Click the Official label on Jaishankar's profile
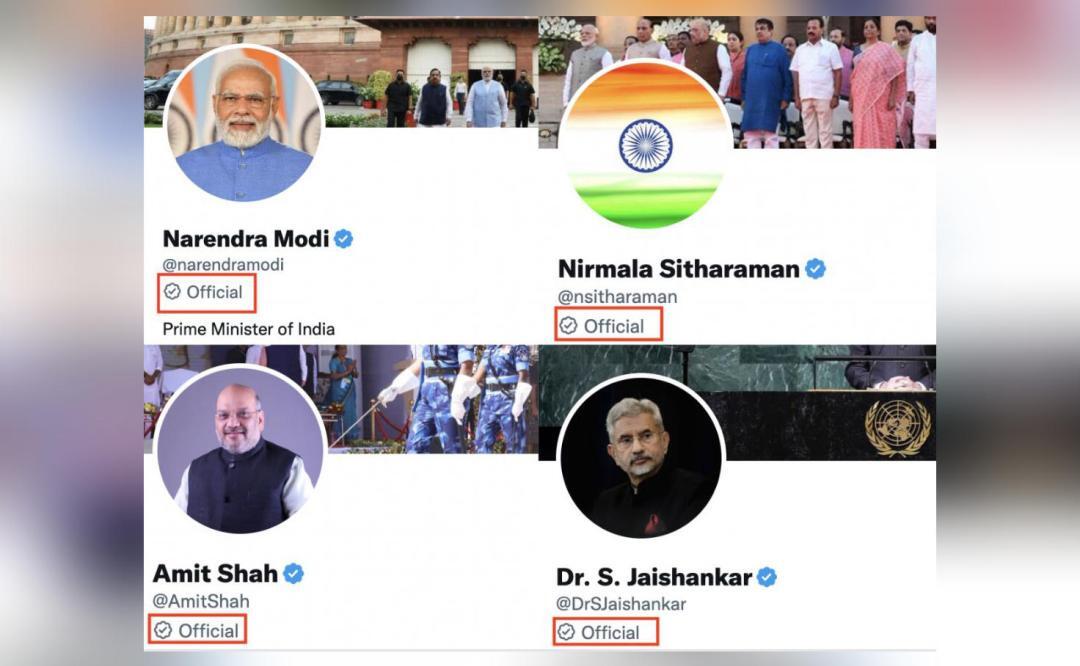The image size is (1080, 666). click(610, 633)
